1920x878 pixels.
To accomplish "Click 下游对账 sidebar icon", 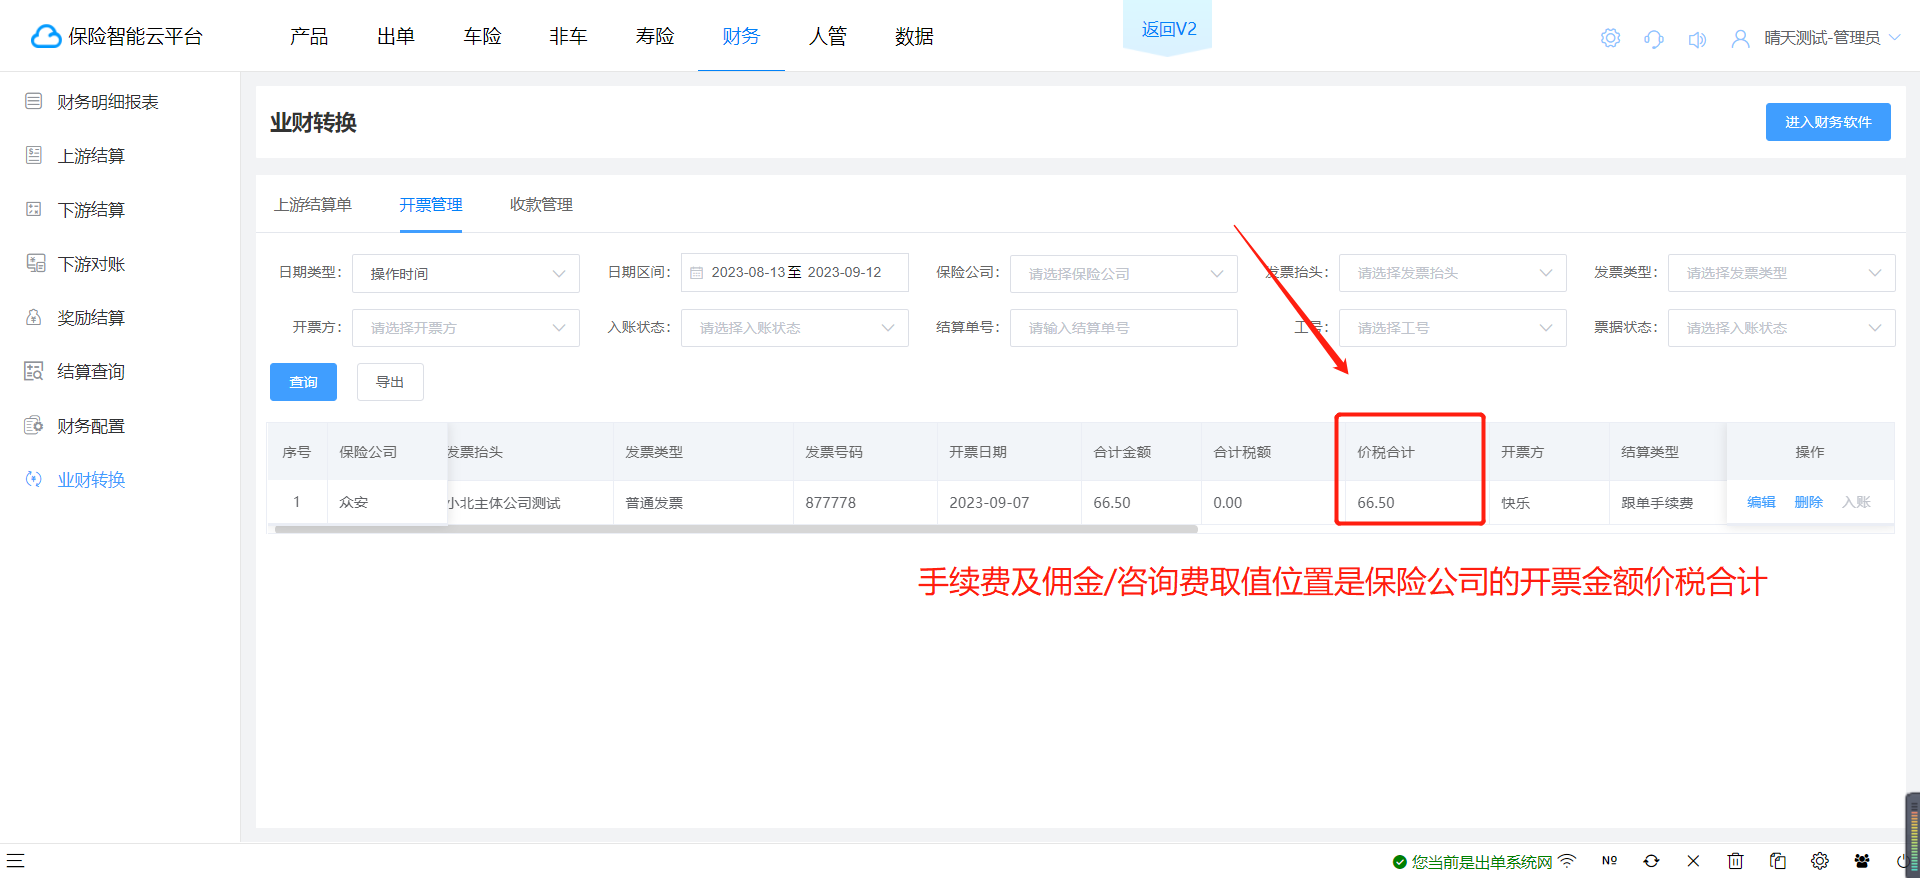I will point(35,263).
